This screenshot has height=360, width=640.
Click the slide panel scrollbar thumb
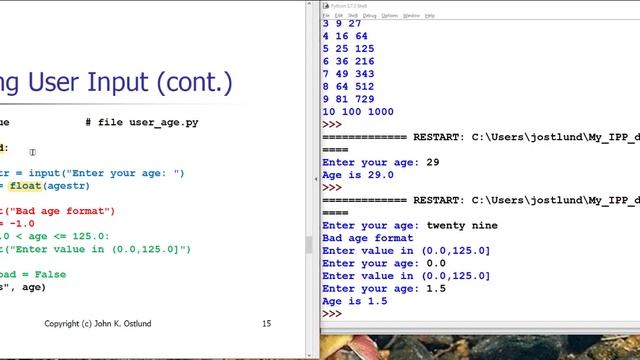pyautogui.click(x=309, y=244)
